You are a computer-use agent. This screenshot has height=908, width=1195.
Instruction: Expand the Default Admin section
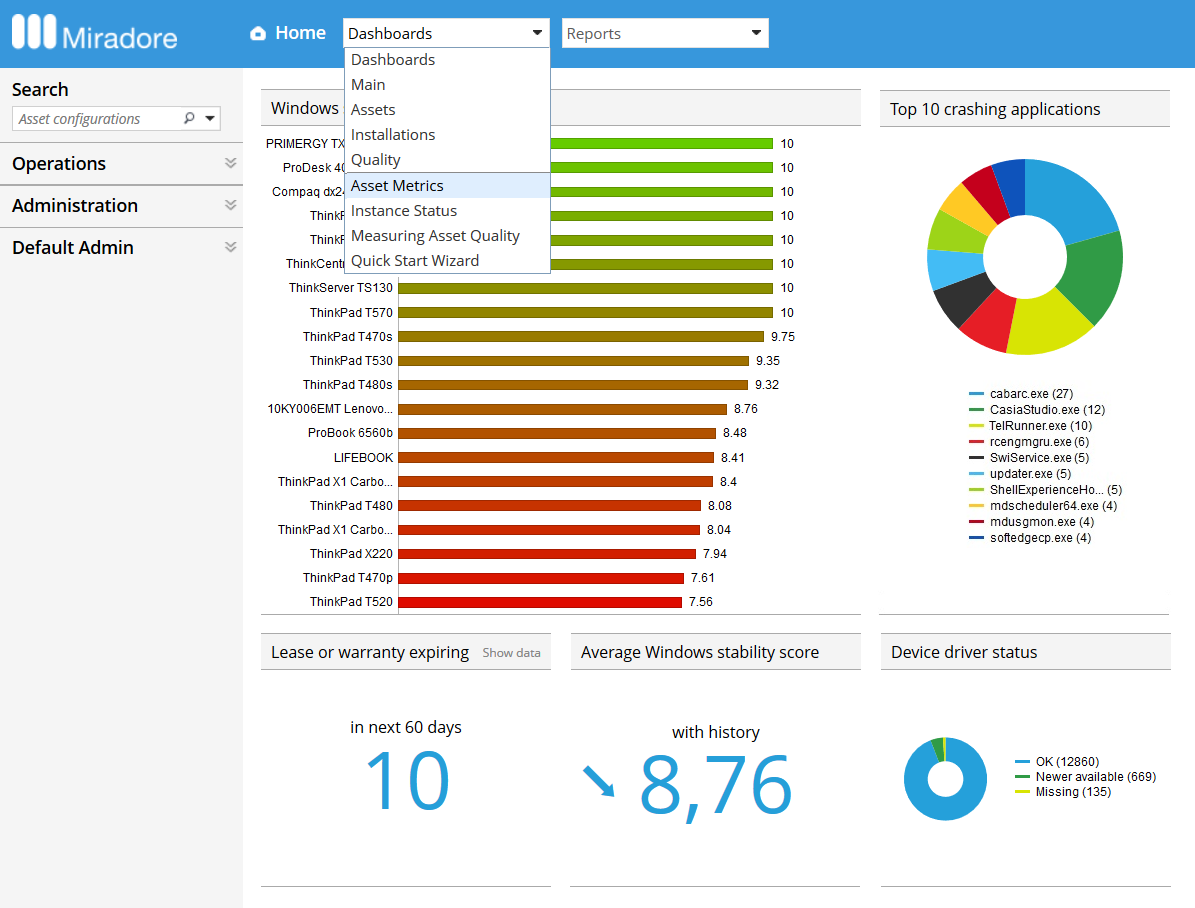230,247
